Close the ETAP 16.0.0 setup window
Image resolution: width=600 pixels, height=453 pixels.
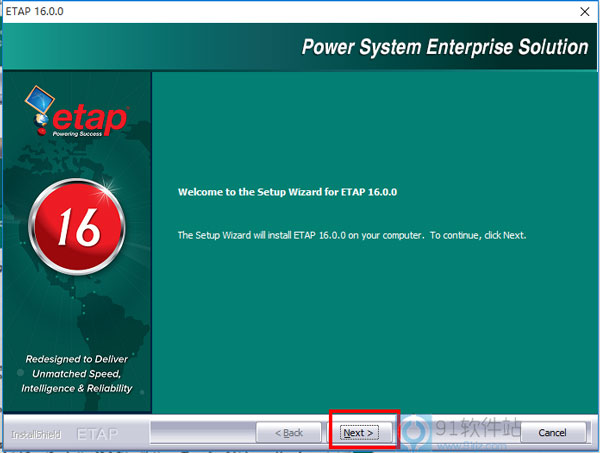click(x=582, y=11)
